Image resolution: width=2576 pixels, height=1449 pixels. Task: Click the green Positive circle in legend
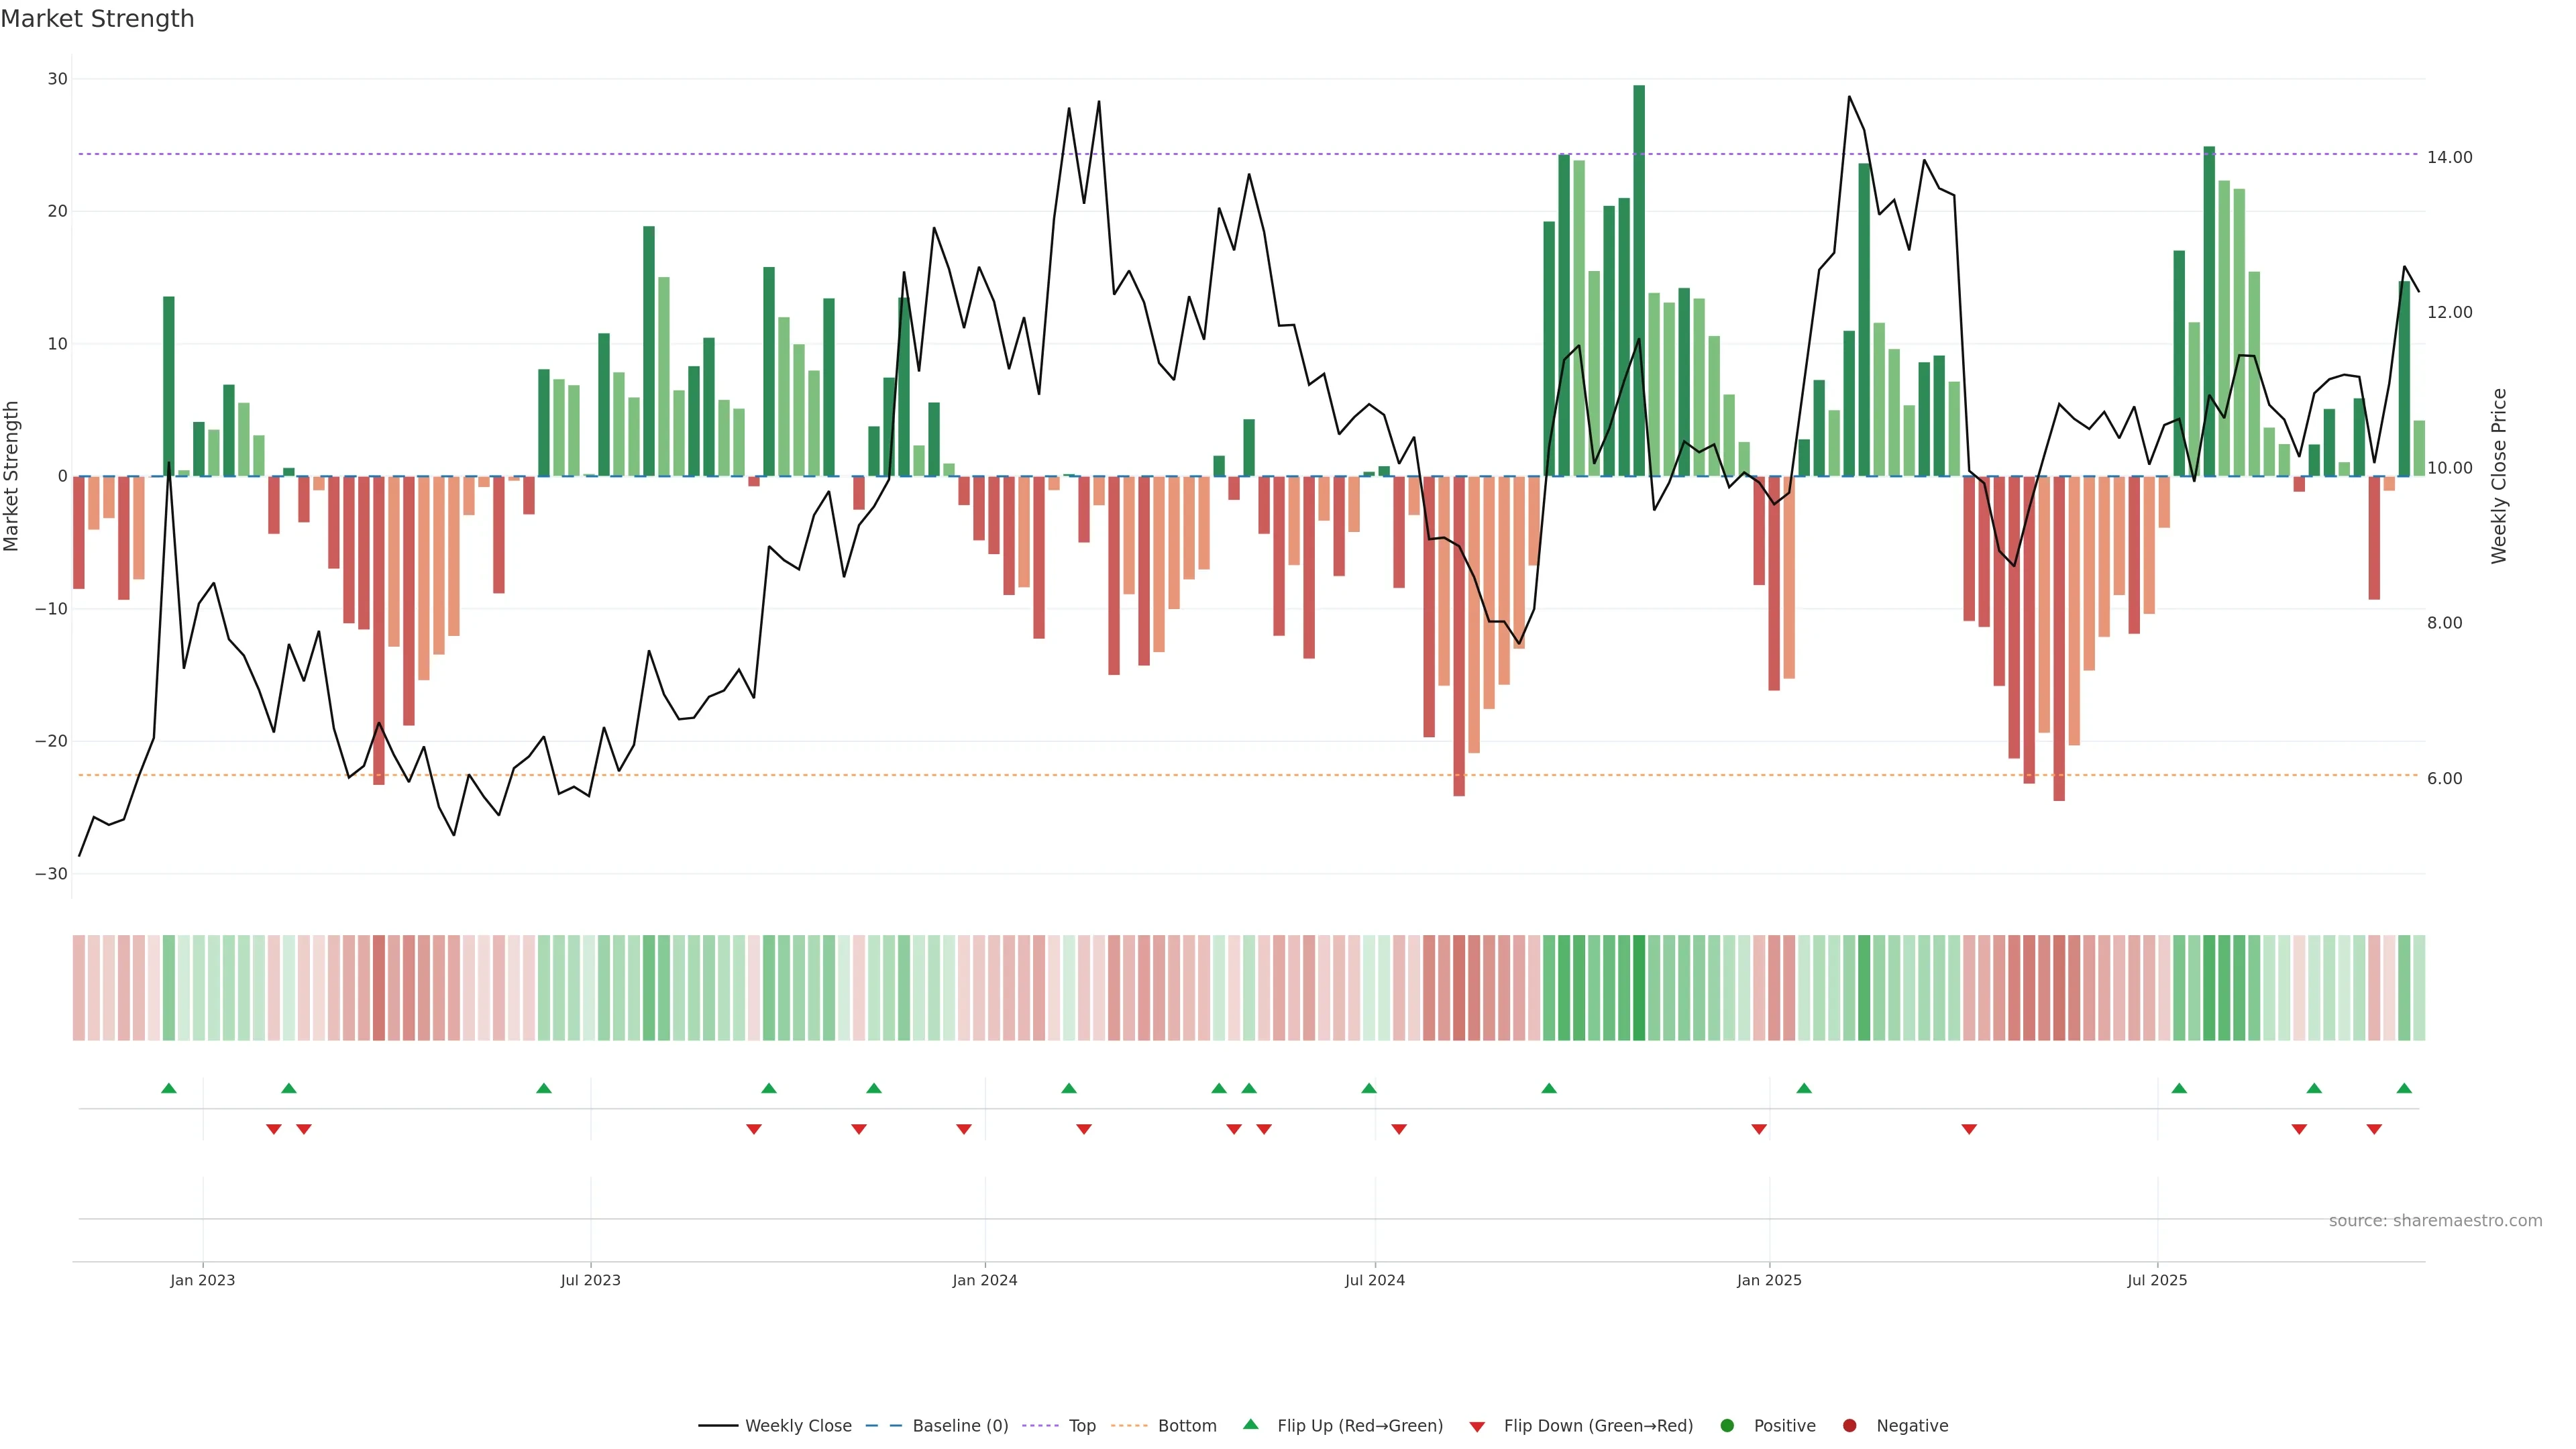click(x=1727, y=1425)
